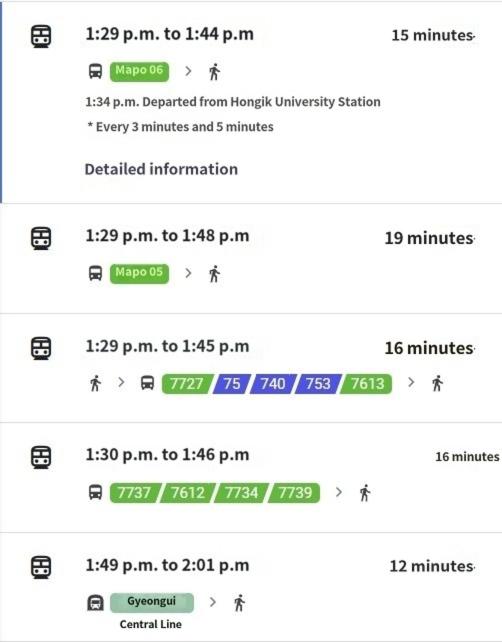Select the 1:49 p.m. to 2:01 p.m route
The height and width of the screenshot is (642, 502).
(251, 587)
